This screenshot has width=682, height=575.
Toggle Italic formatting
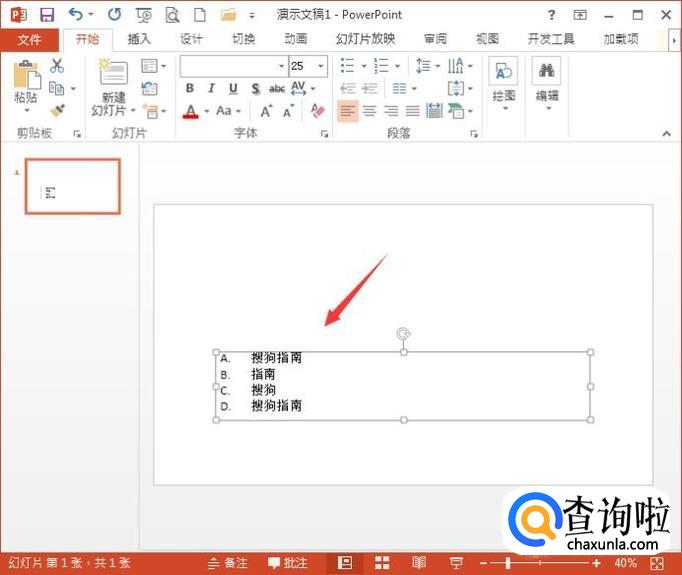211,89
